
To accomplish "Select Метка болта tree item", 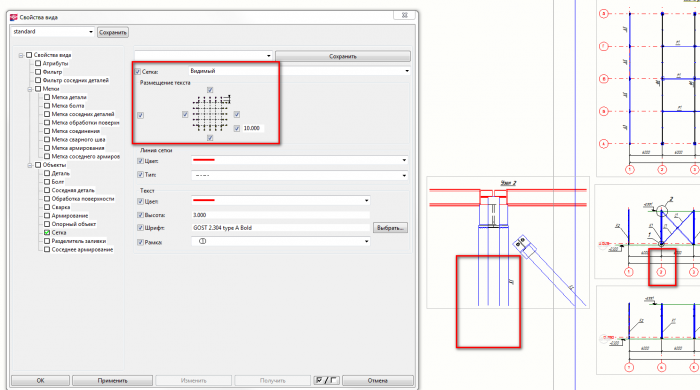I will pos(68,106).
